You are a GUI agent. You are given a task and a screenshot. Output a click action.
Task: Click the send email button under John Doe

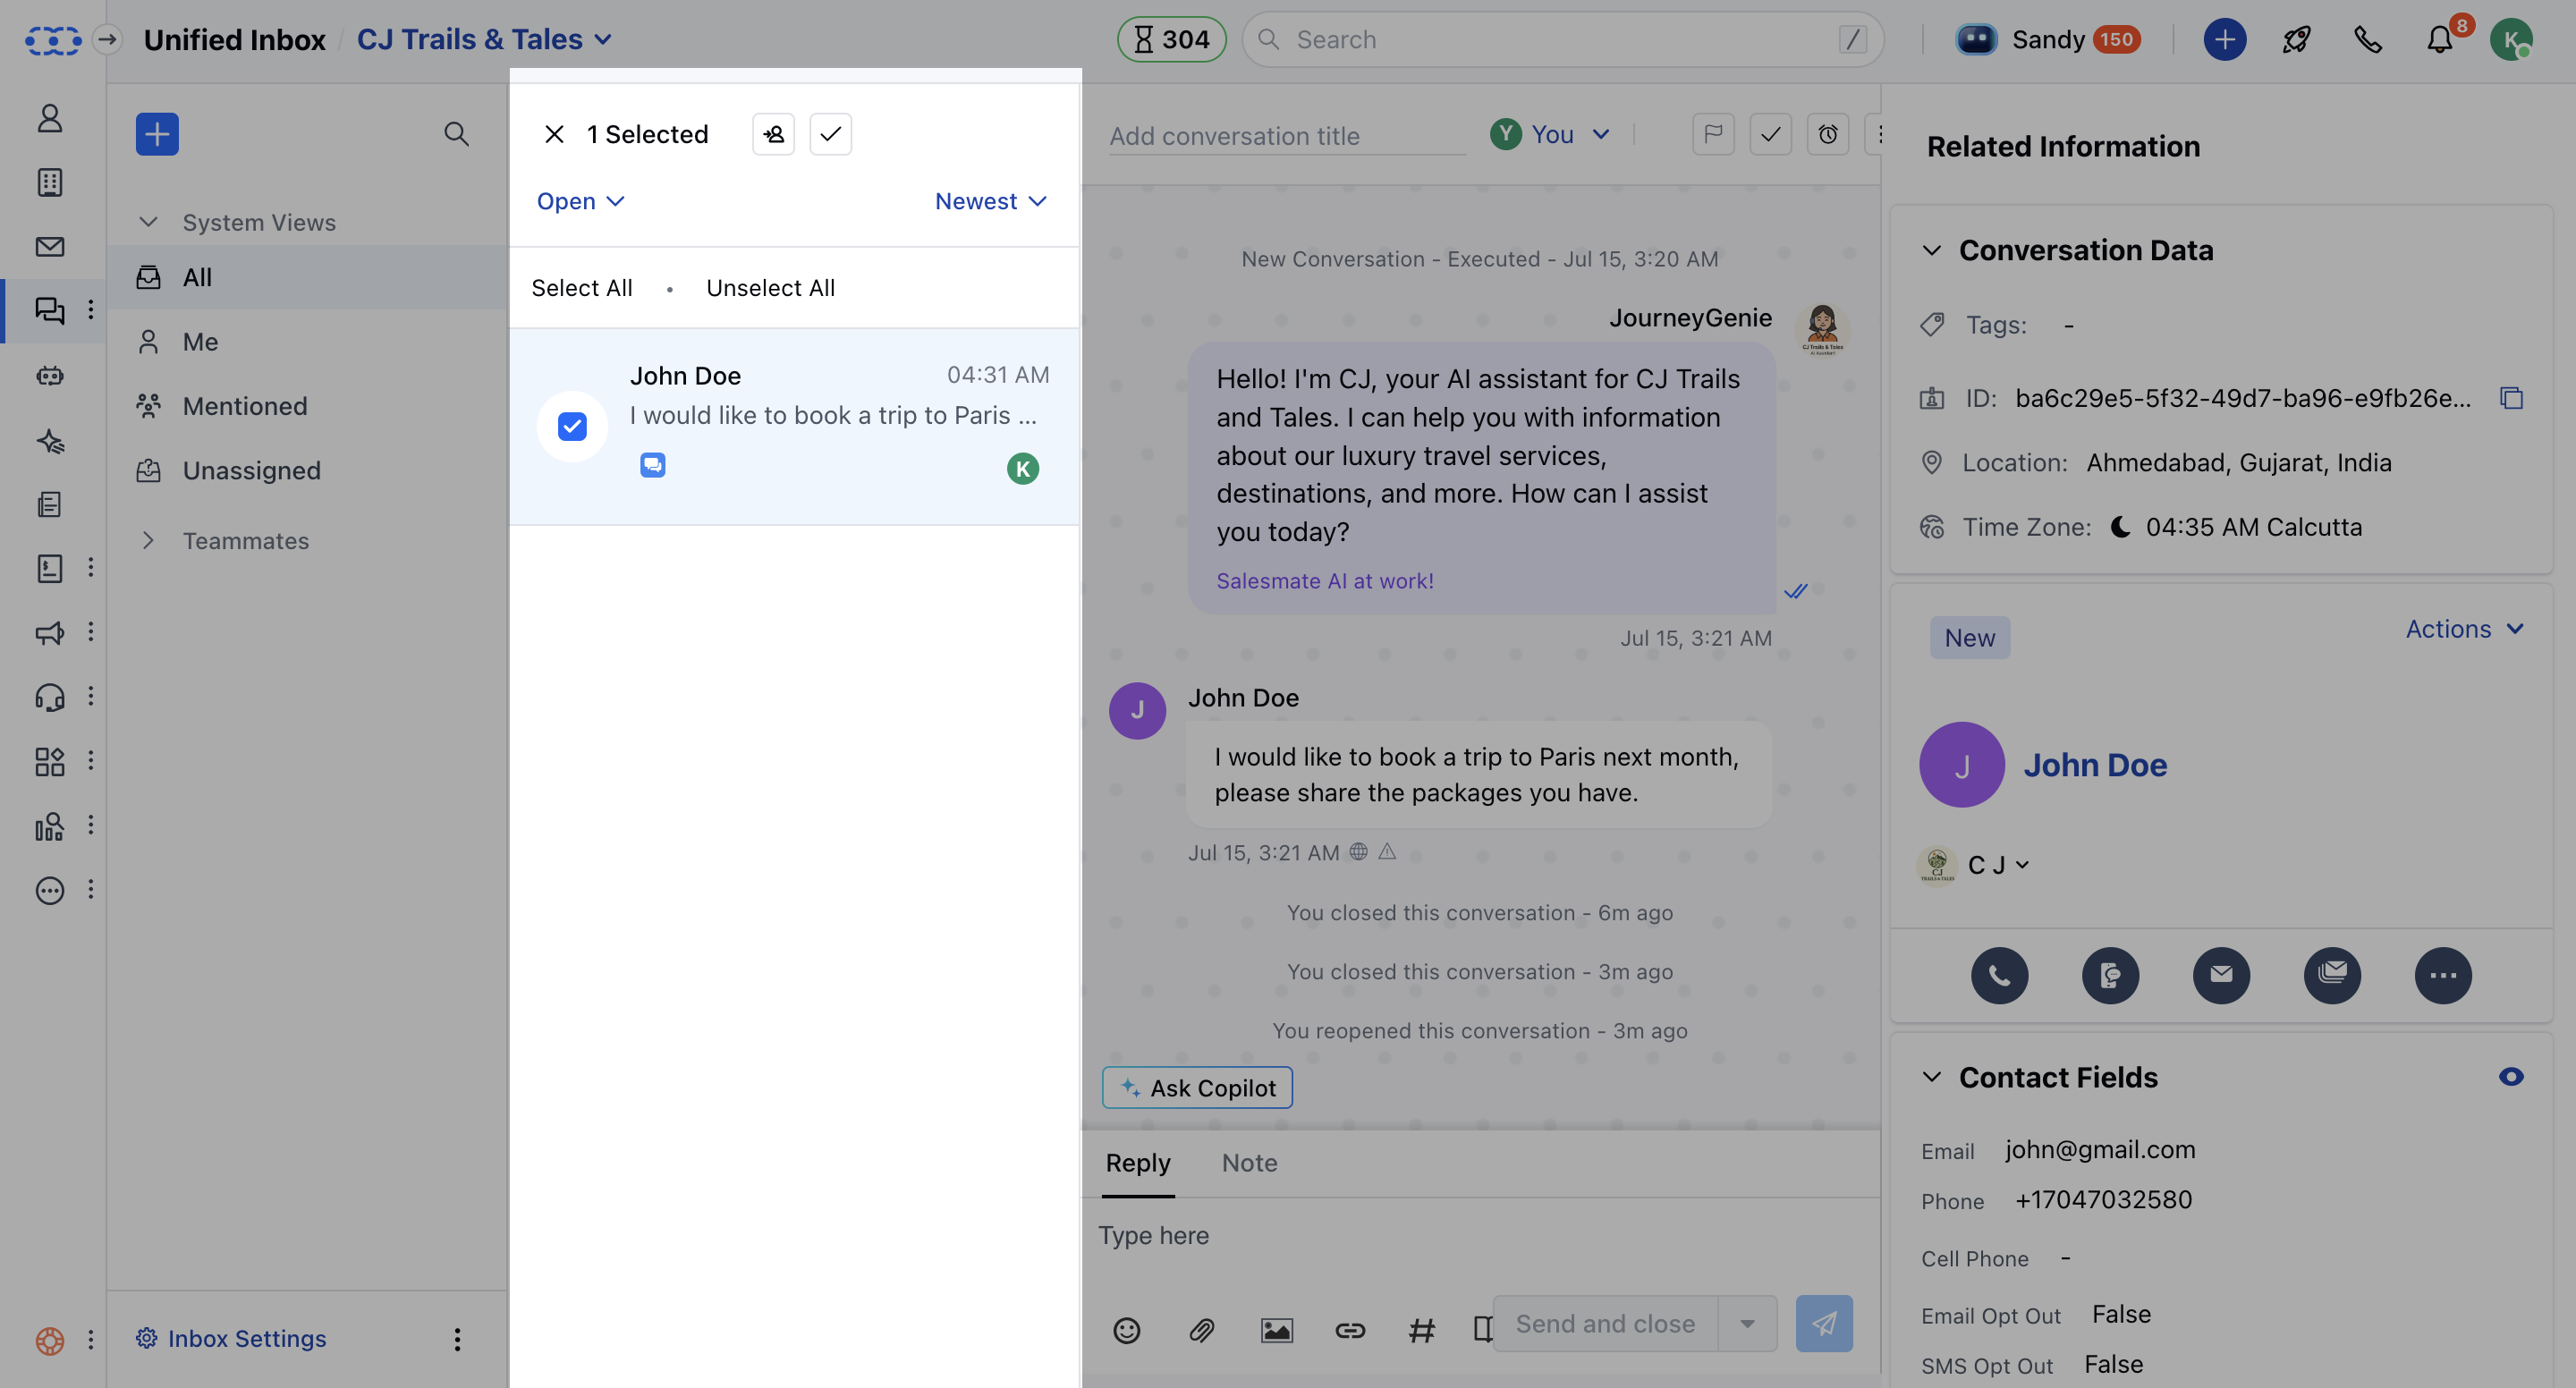2221,974
